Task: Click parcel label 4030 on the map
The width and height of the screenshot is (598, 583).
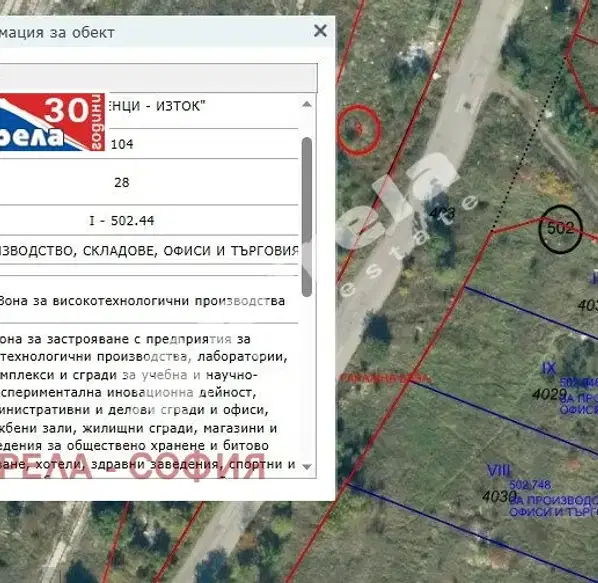Action: click(x=499, y=496)
